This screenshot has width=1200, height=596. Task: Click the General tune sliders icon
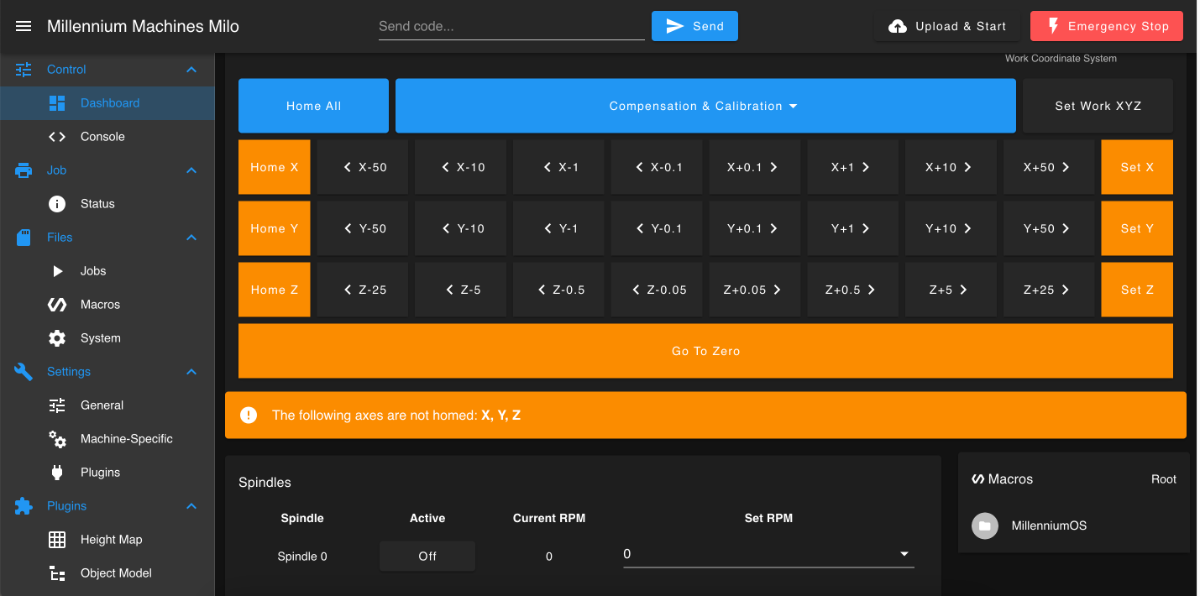pyautogui.click(x=57, y=405)
